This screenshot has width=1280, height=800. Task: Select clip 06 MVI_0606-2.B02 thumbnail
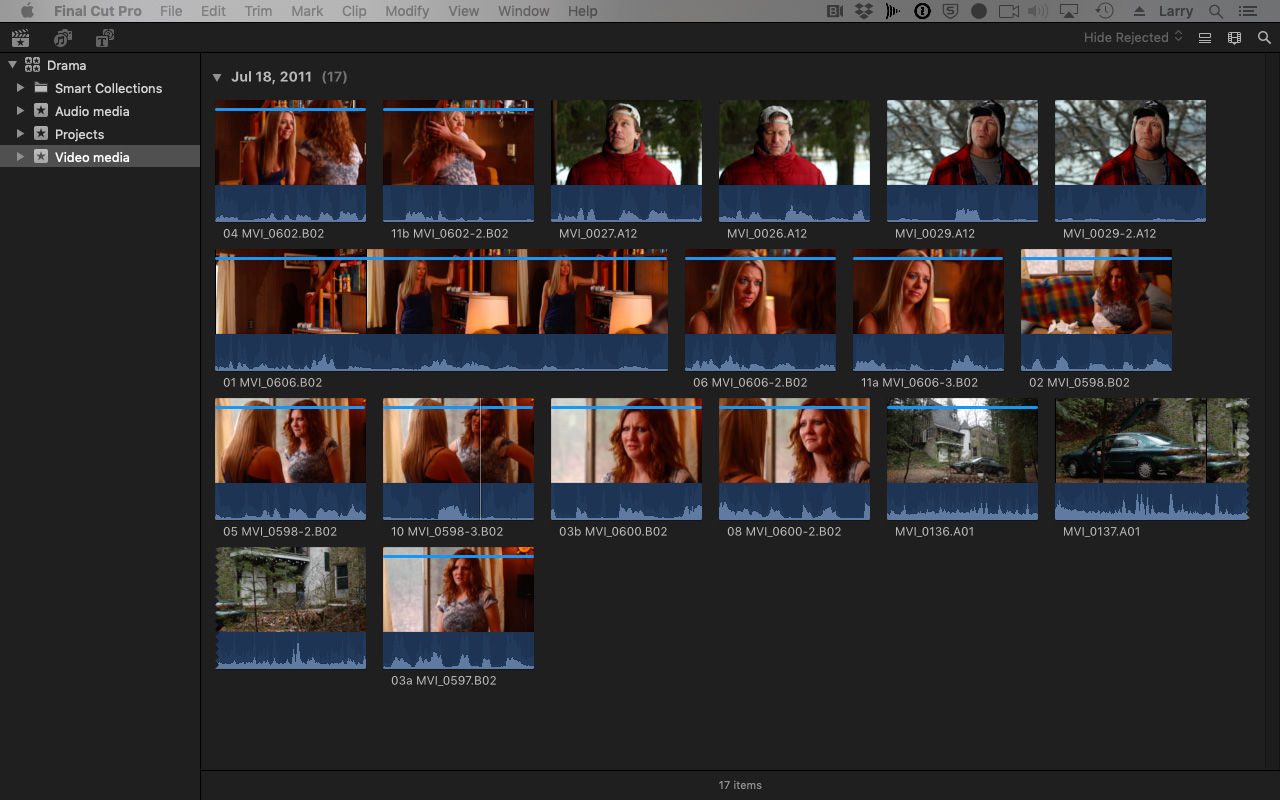761,309
